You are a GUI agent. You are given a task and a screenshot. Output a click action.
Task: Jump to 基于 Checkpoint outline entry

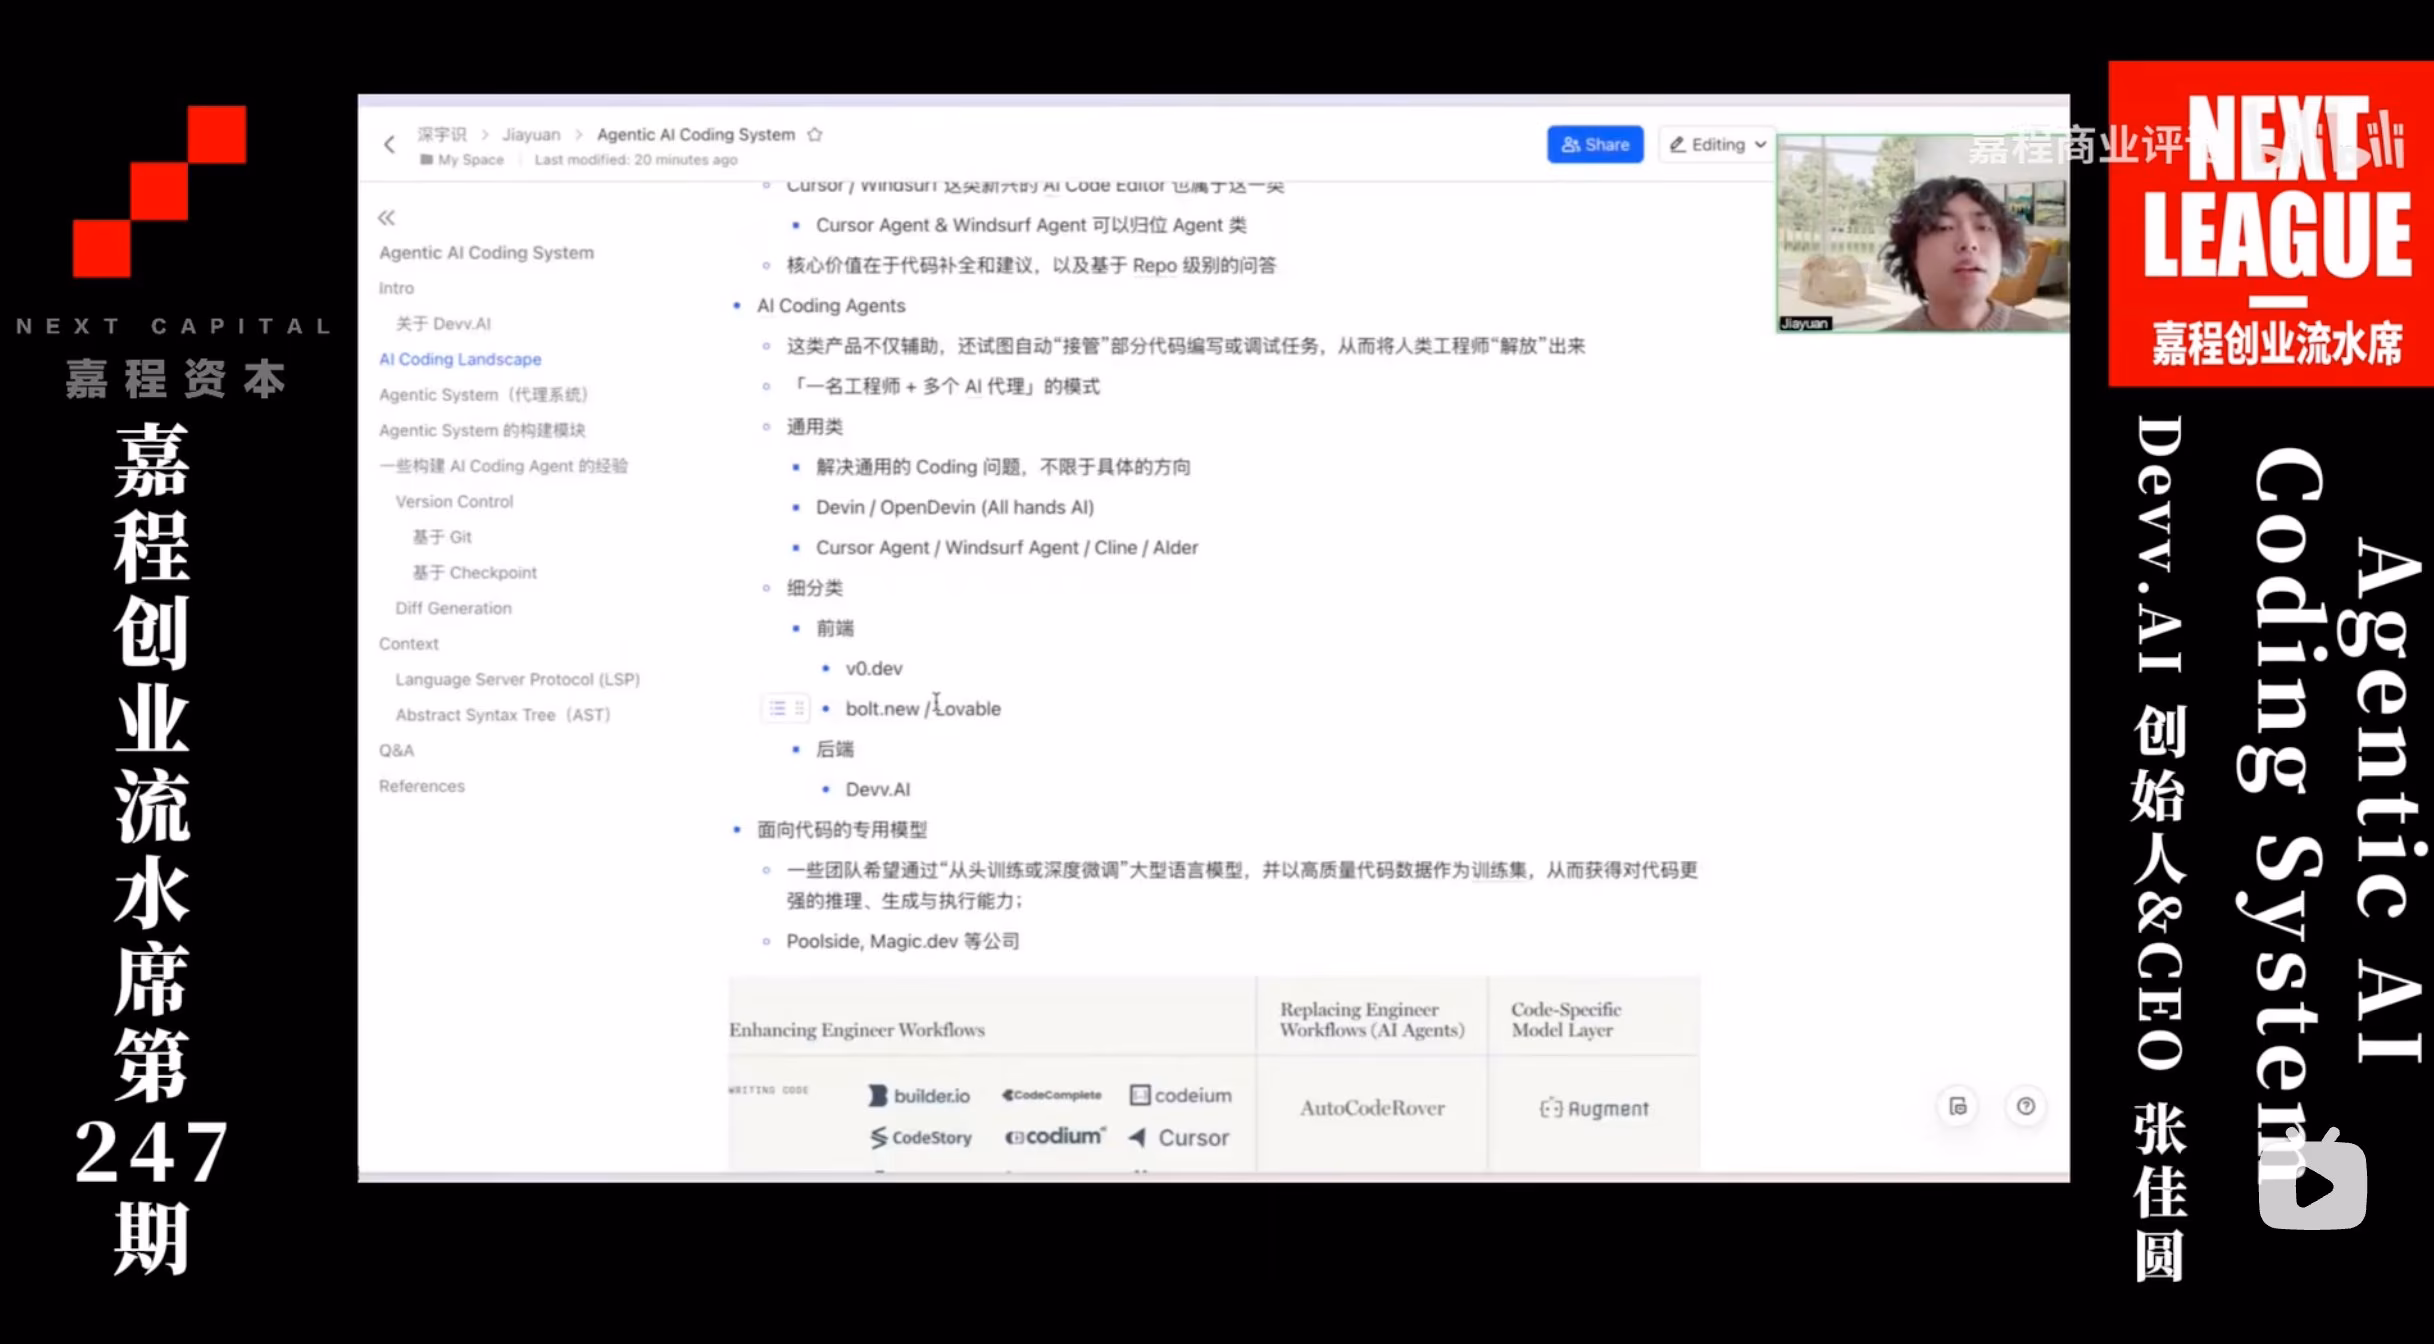tap(474, 572)
